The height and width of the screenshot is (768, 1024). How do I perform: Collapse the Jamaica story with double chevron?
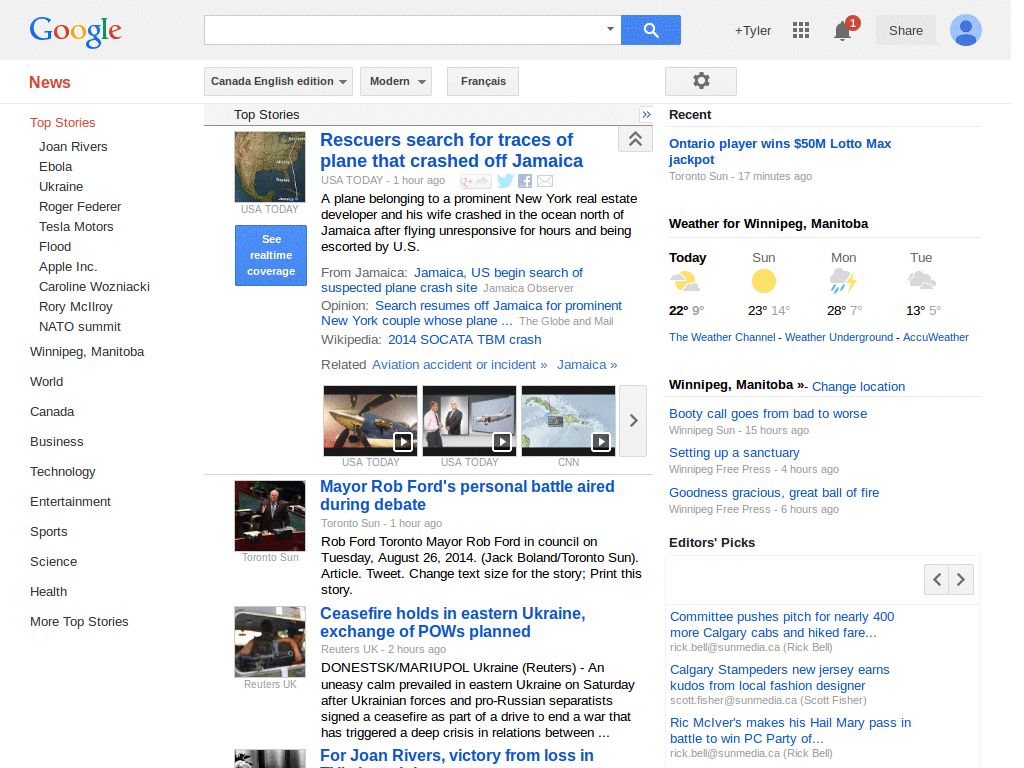[x=635, y=138]
